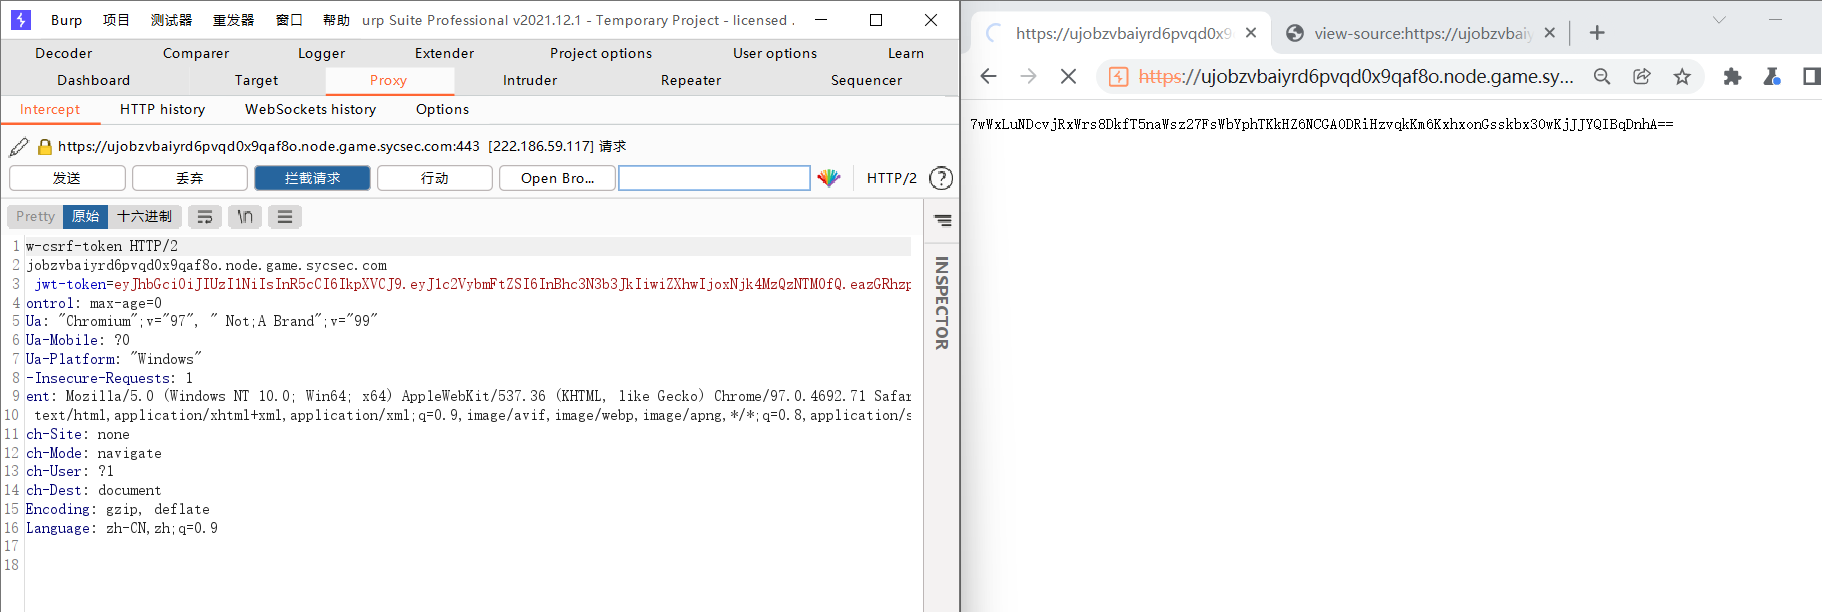
Task: Open the 行动 action button
Action: 435,178
